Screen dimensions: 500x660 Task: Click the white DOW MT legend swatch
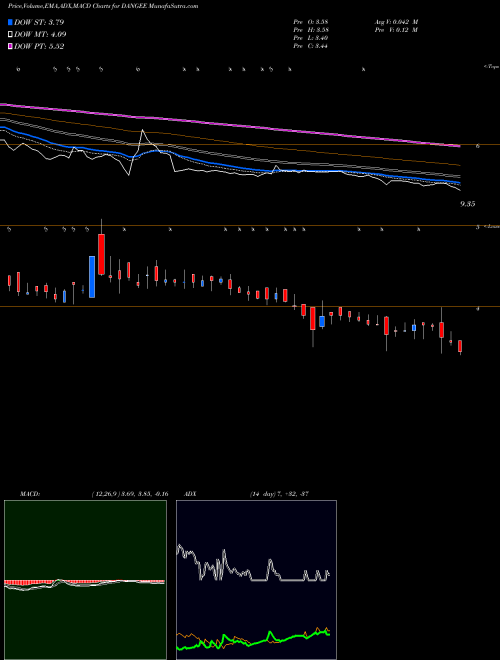(11, 35)
